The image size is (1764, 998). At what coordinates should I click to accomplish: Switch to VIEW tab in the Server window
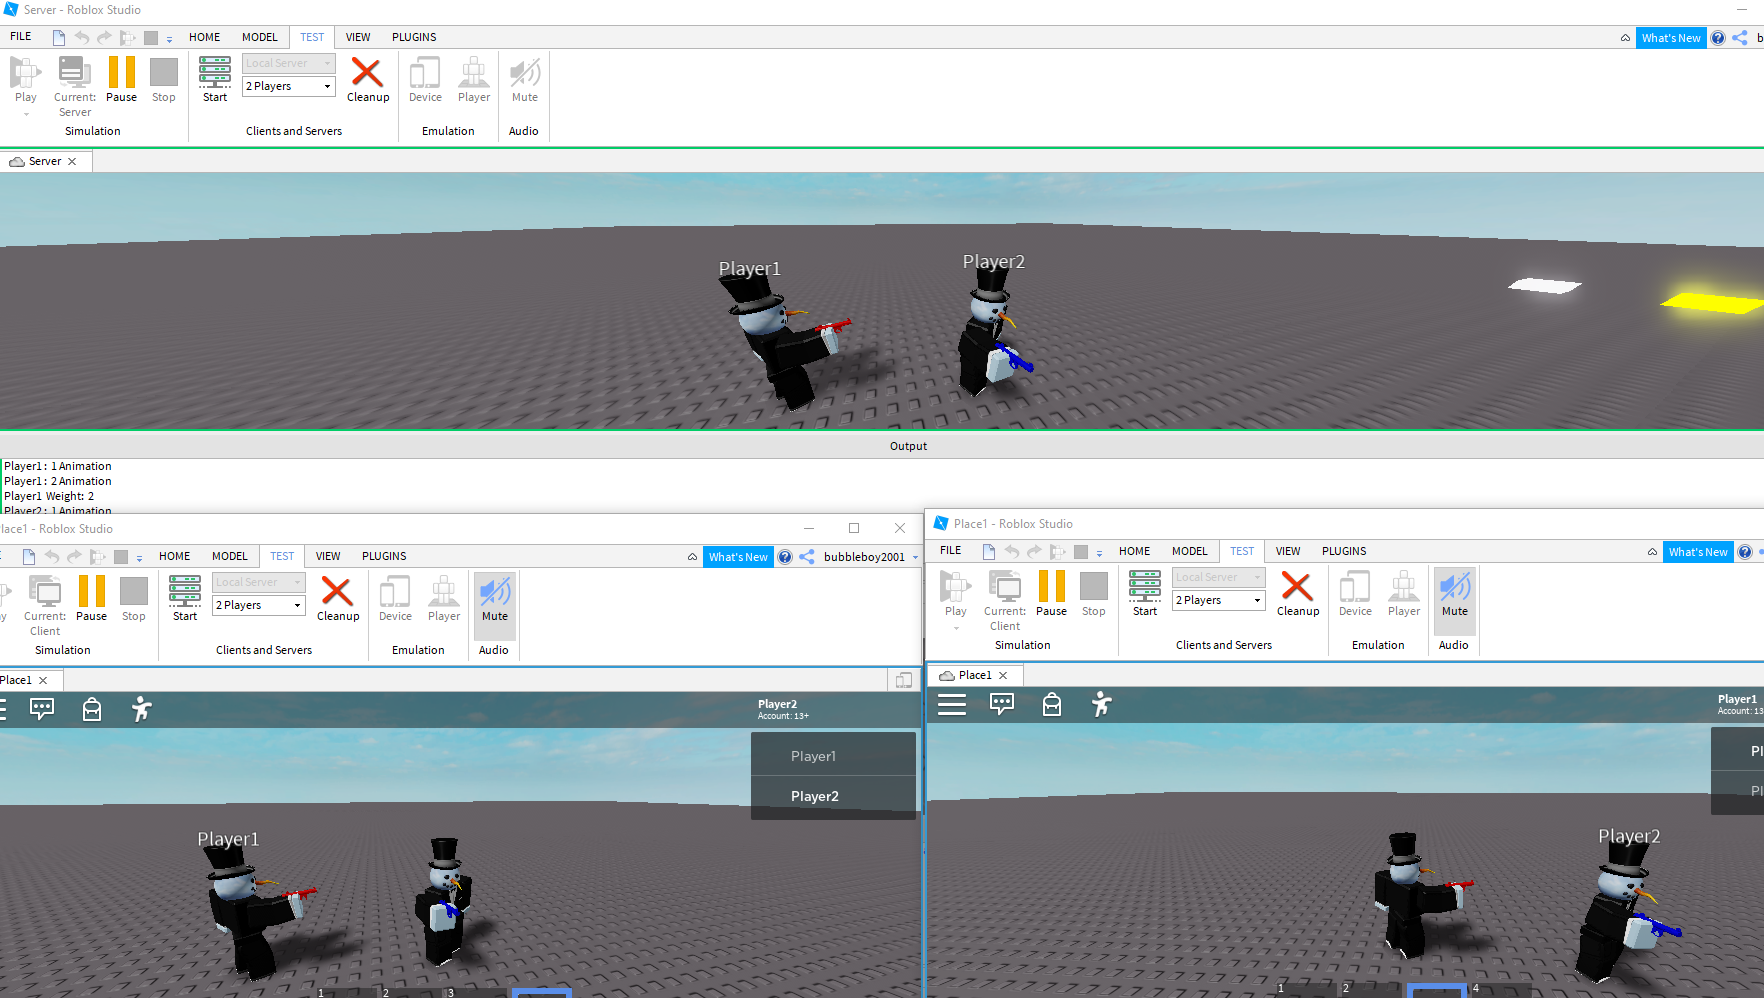358,37
